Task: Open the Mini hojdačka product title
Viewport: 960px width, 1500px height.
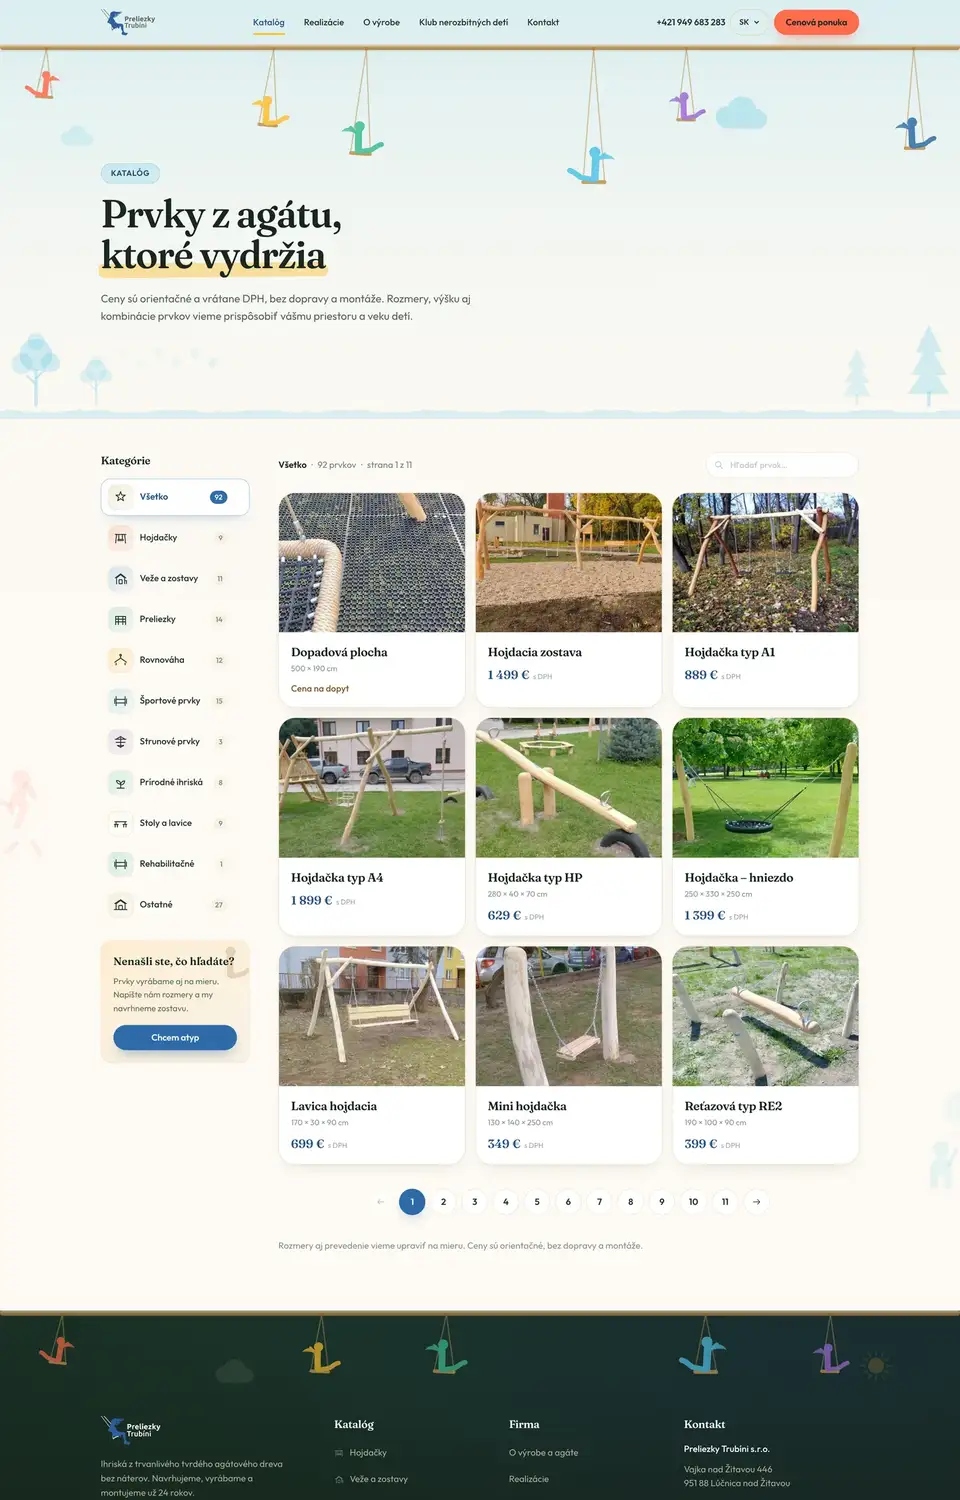Action: click(x=527, y=1106)
